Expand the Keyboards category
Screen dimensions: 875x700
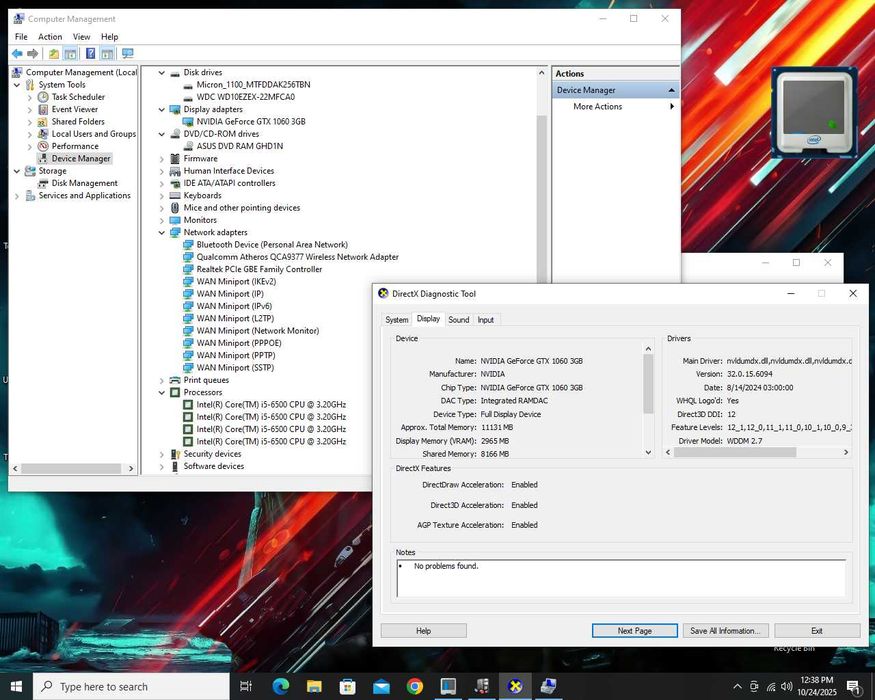click(x=161, y=195)
